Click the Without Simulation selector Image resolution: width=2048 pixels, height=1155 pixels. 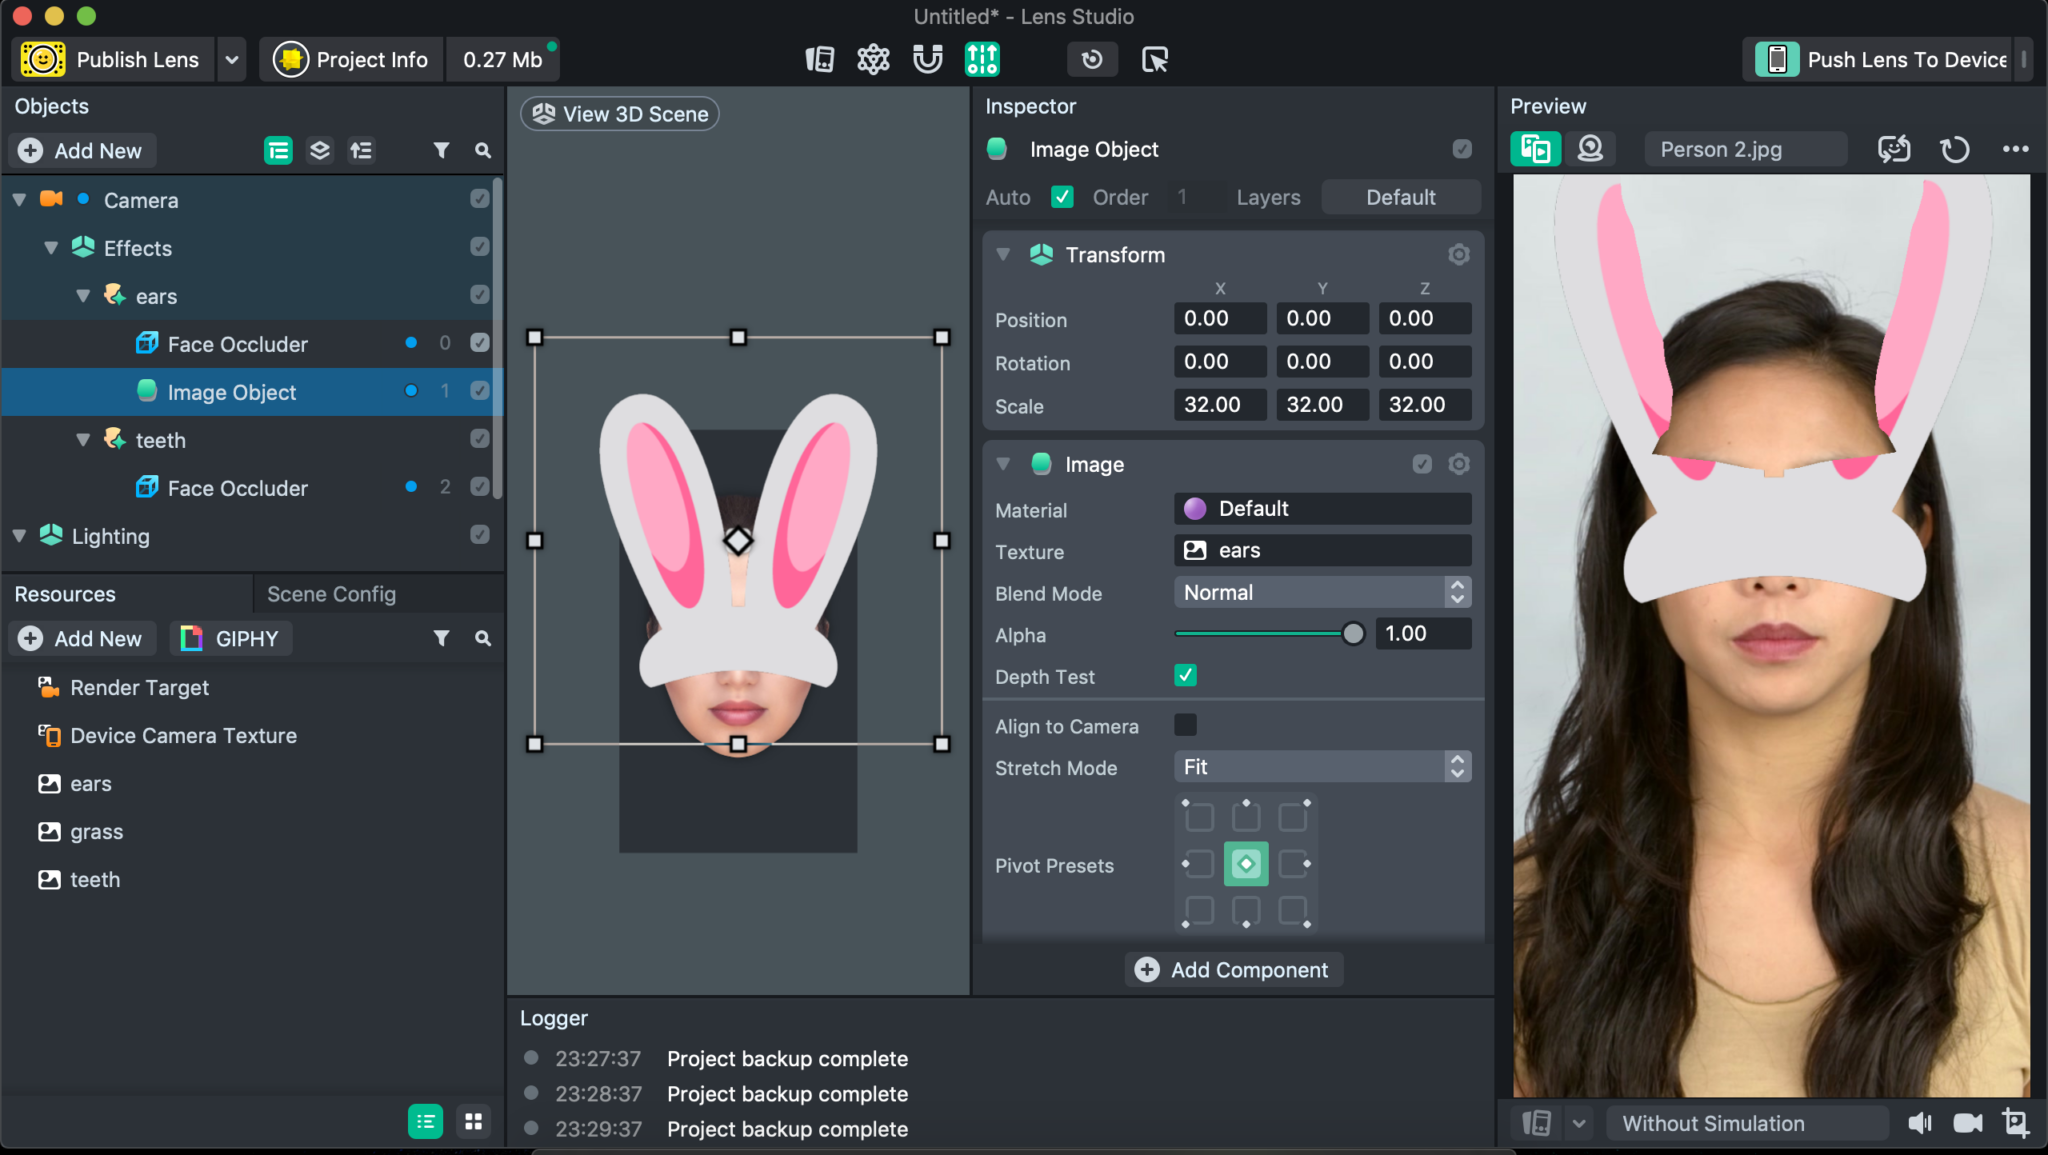pyautogui.click(x=1745, y=1122)
